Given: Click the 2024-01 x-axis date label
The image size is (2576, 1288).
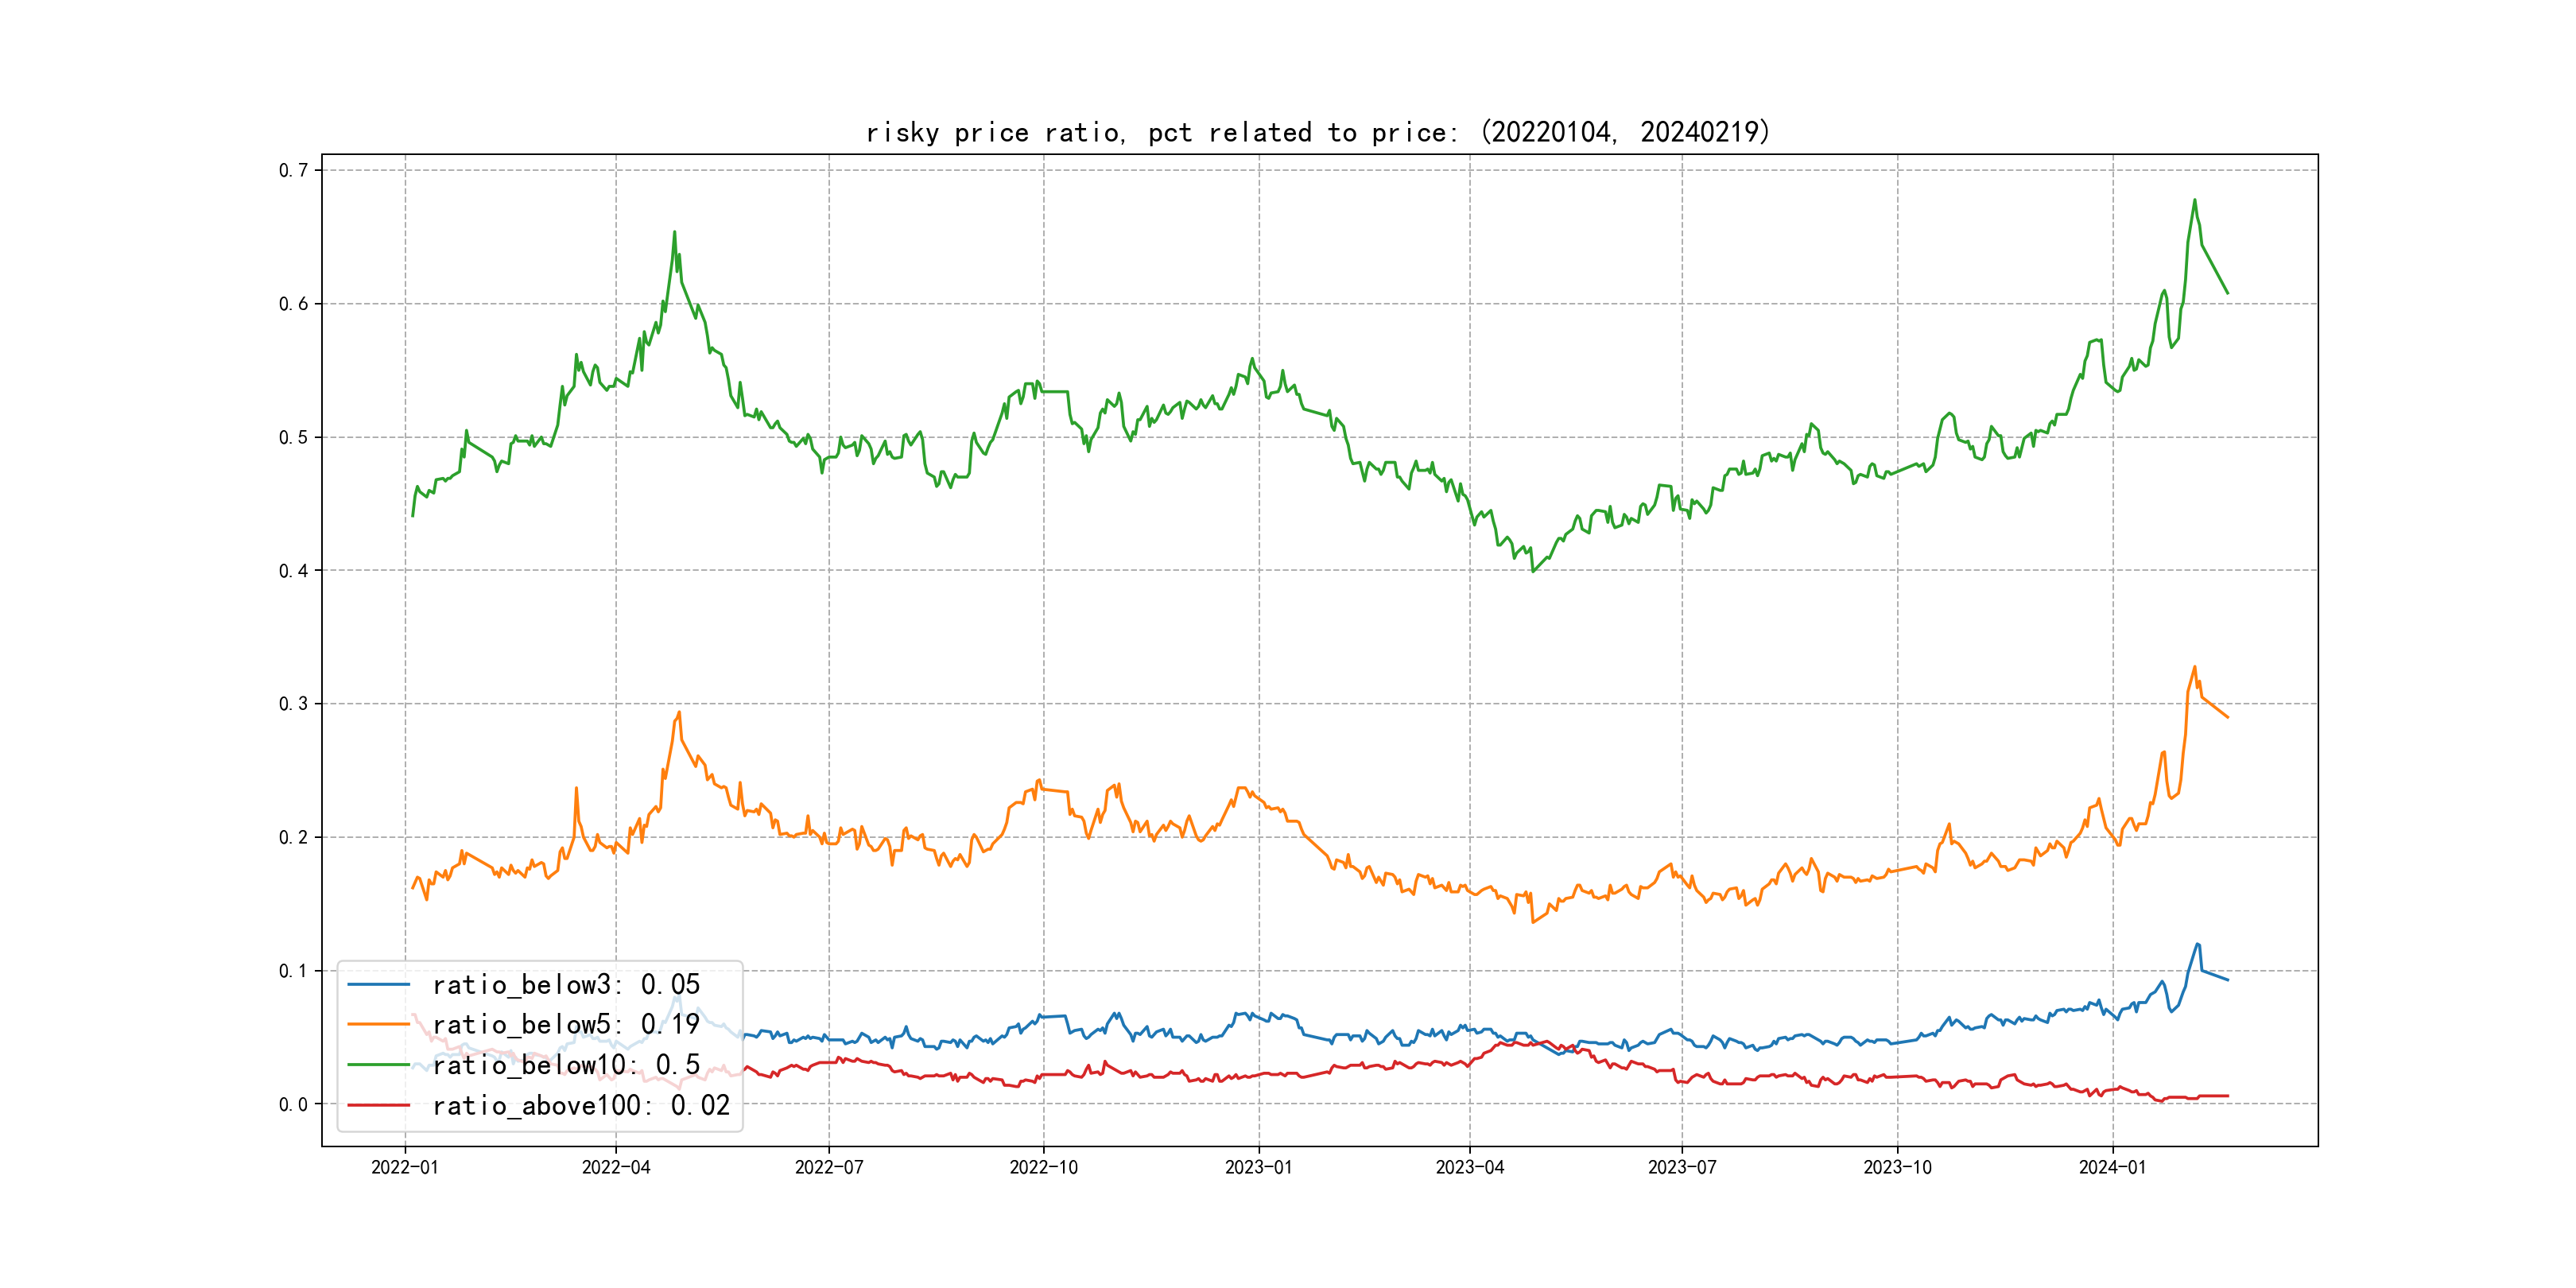Looking at the screenshot, I should [2112, 1168].
